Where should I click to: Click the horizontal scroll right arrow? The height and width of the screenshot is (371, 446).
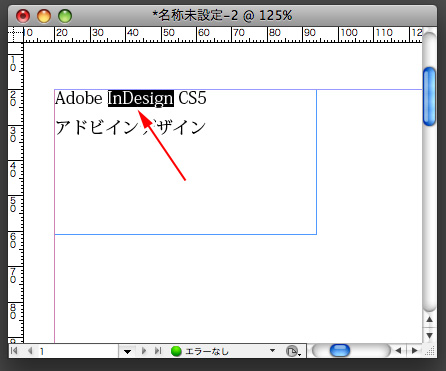click(415, 351)
